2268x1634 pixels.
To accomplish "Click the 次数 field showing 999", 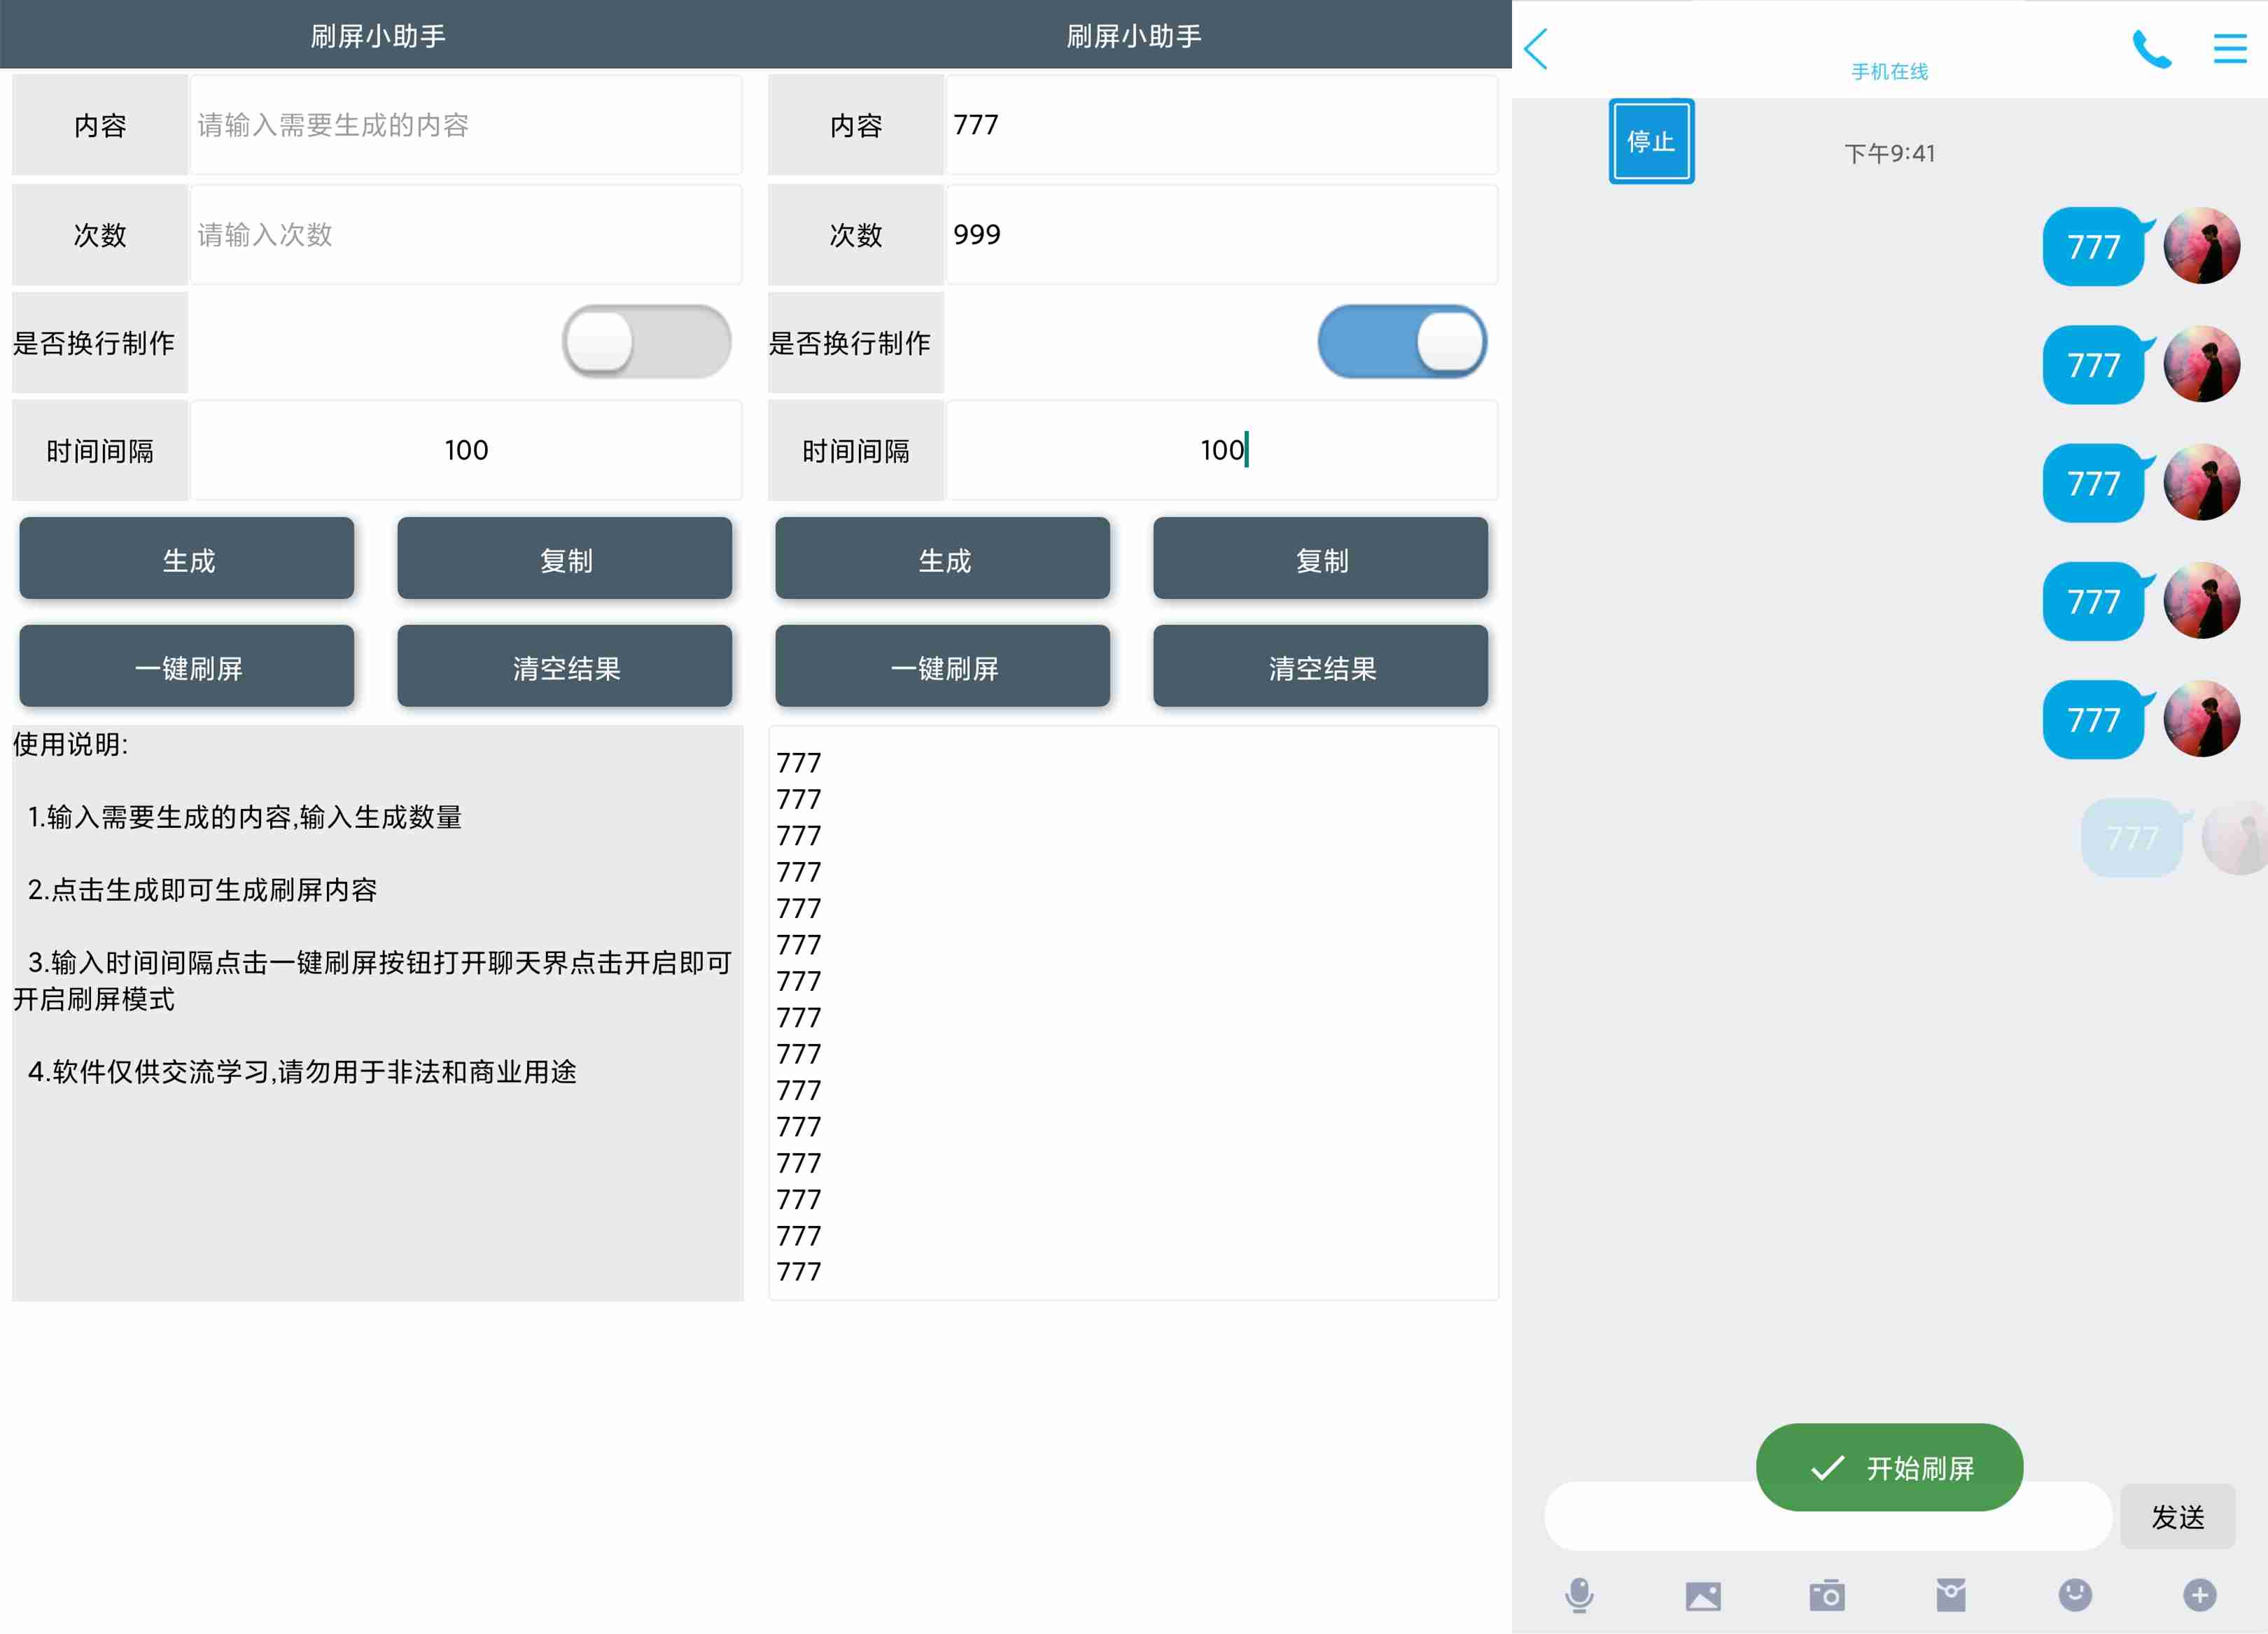I will click(1221, 235).
